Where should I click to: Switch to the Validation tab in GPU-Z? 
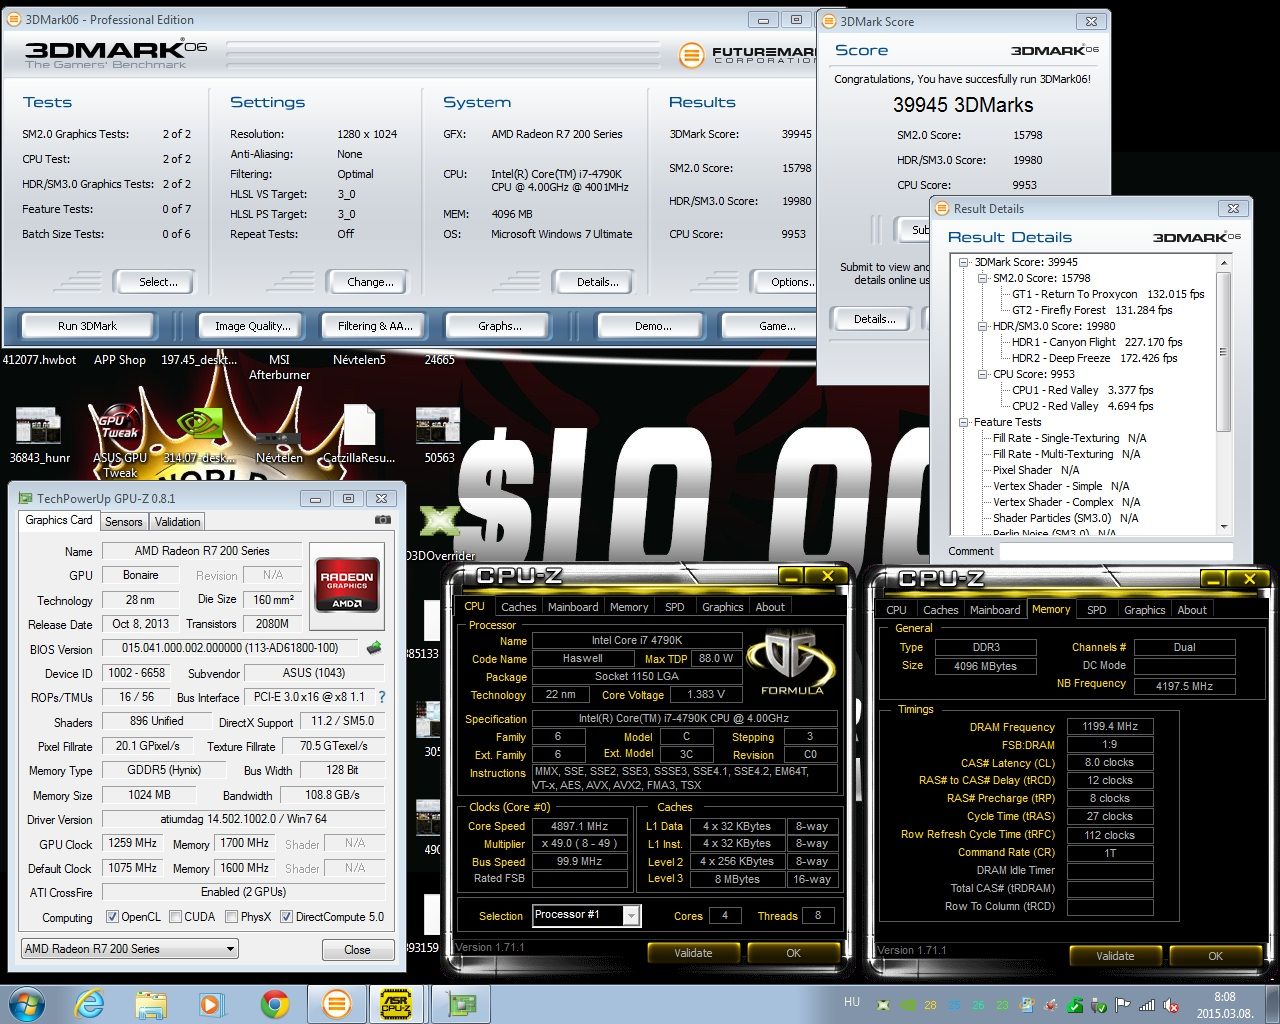(x=178, y=522)
